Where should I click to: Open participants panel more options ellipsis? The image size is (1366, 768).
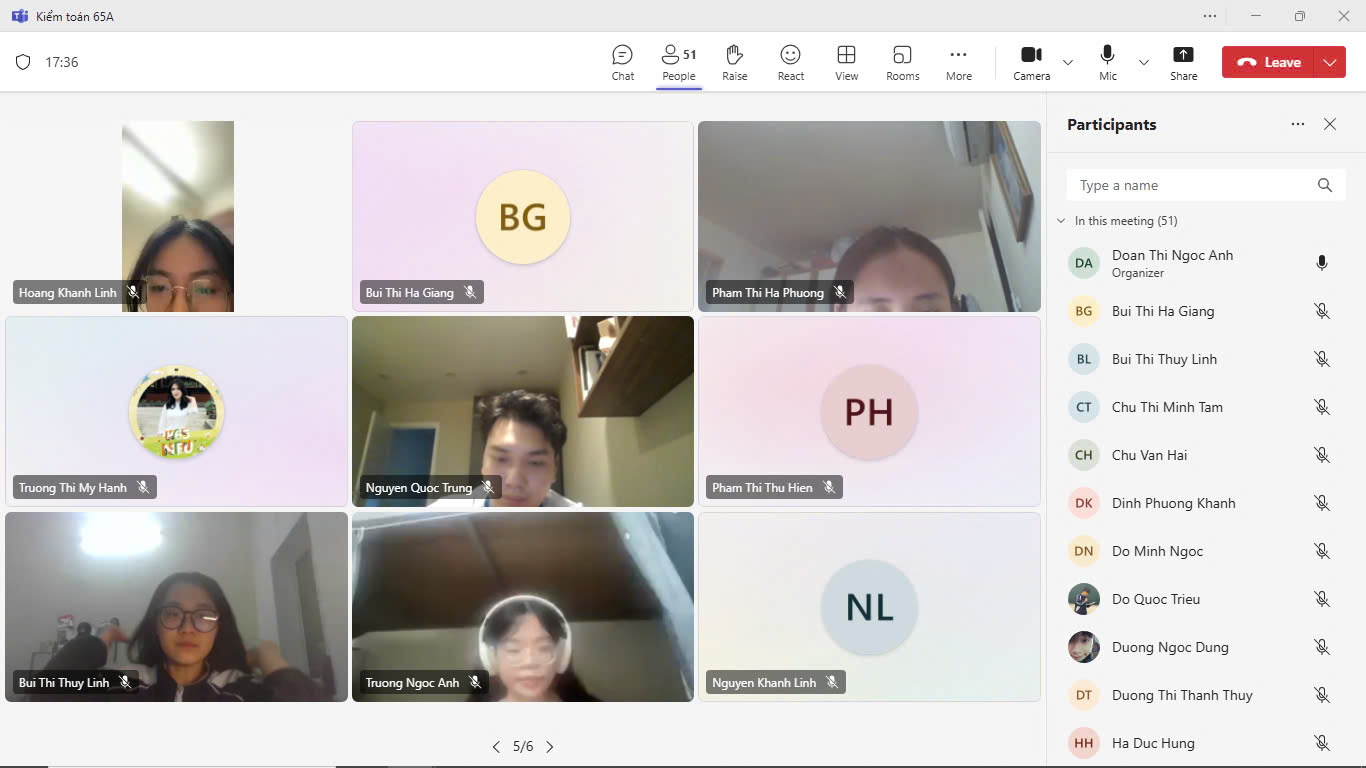tap(1297, 124)
